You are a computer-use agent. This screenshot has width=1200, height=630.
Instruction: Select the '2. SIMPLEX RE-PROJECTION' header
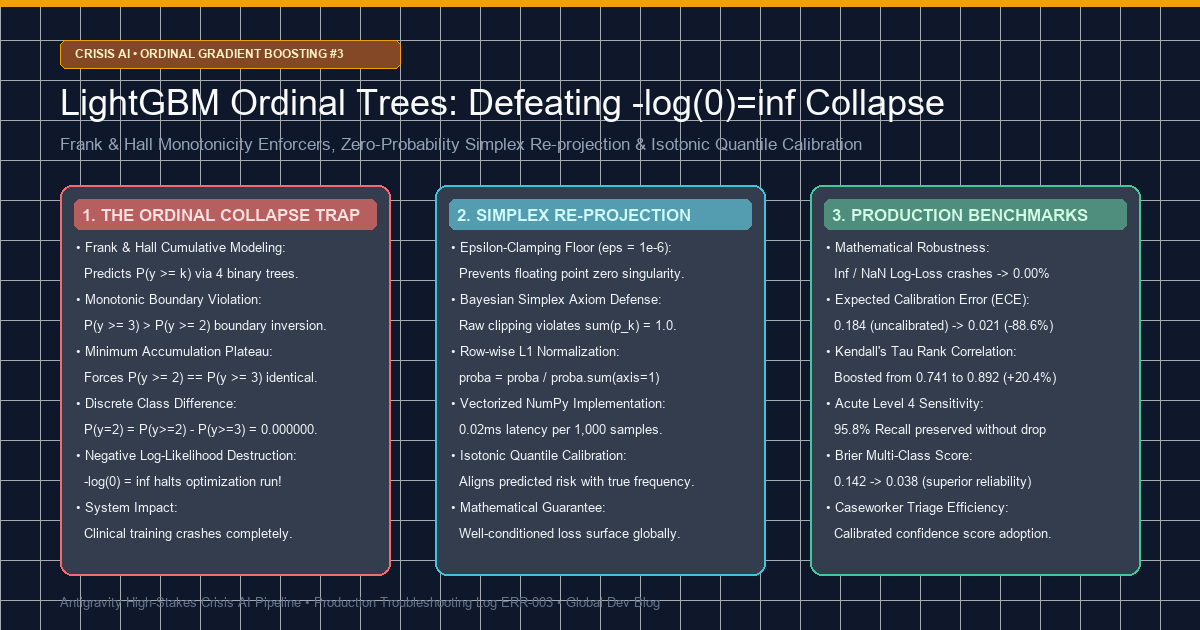[600, 215]
